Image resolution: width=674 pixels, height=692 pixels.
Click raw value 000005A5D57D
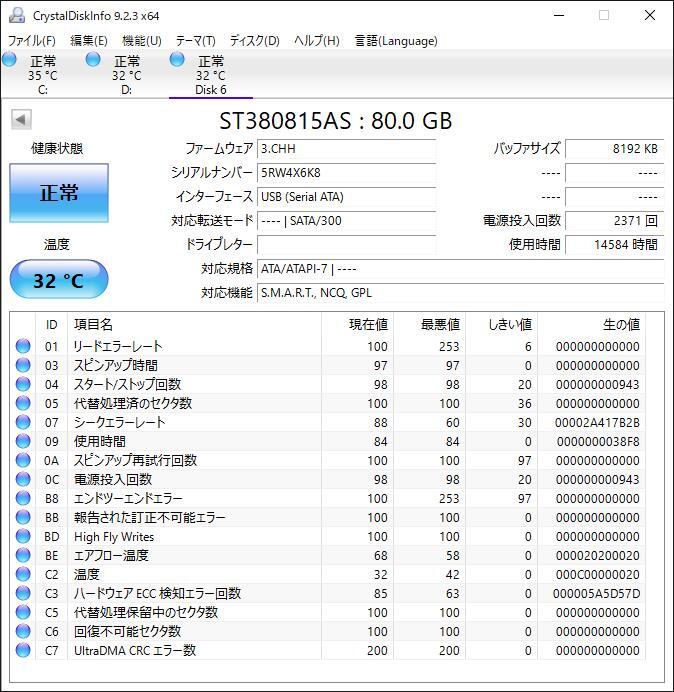tap(597, 593)
